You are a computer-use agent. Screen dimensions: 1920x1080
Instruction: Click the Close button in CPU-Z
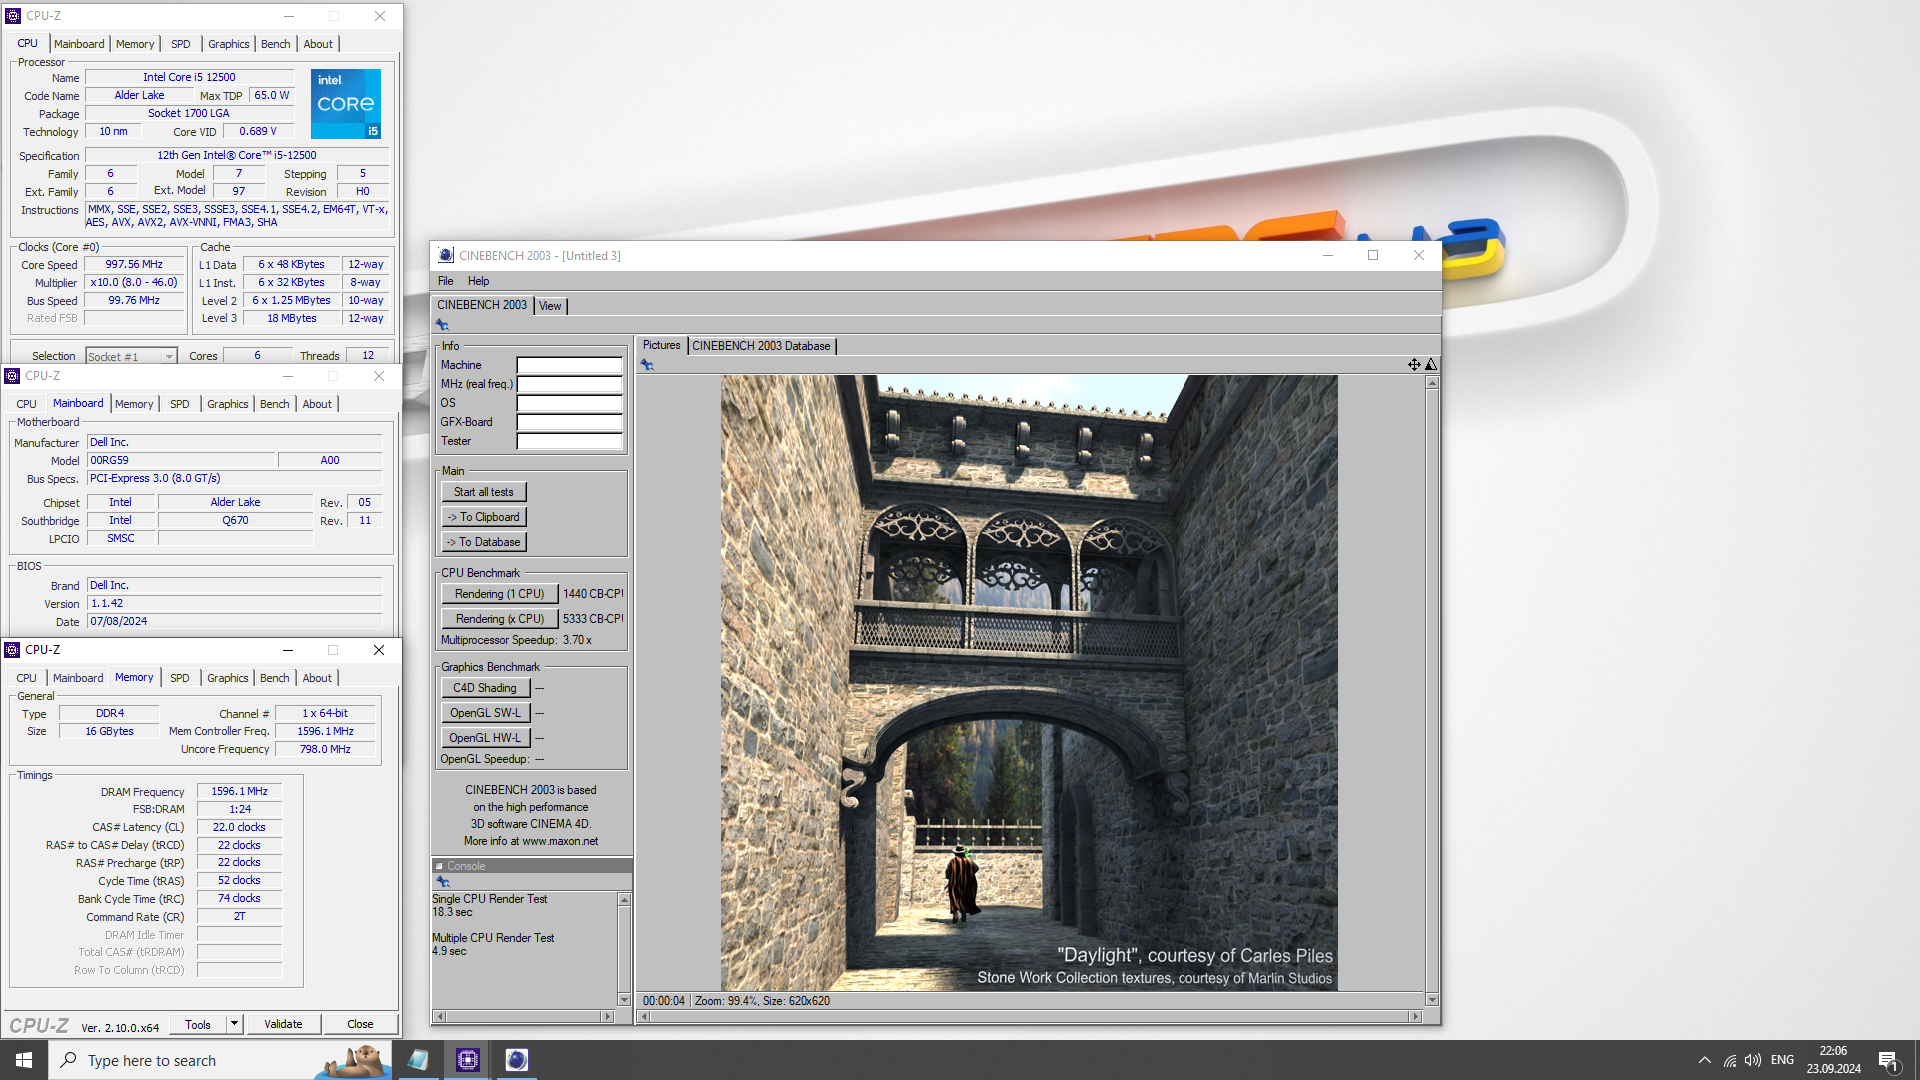click(x=360, y=1024)
